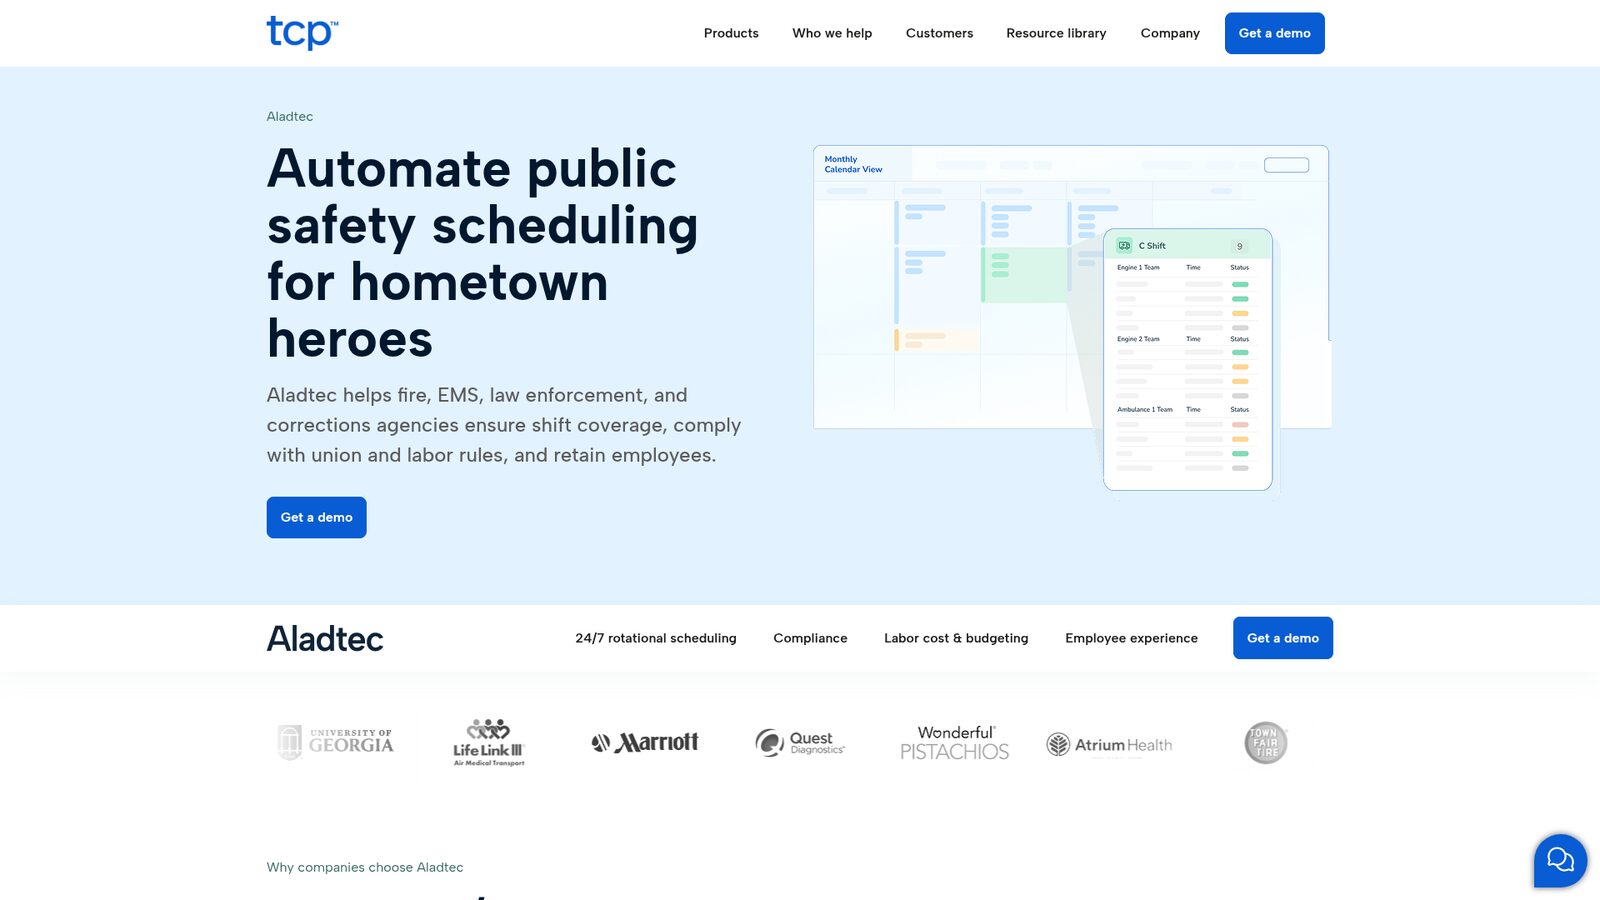Jump to the Compliance section

(810, 638)
